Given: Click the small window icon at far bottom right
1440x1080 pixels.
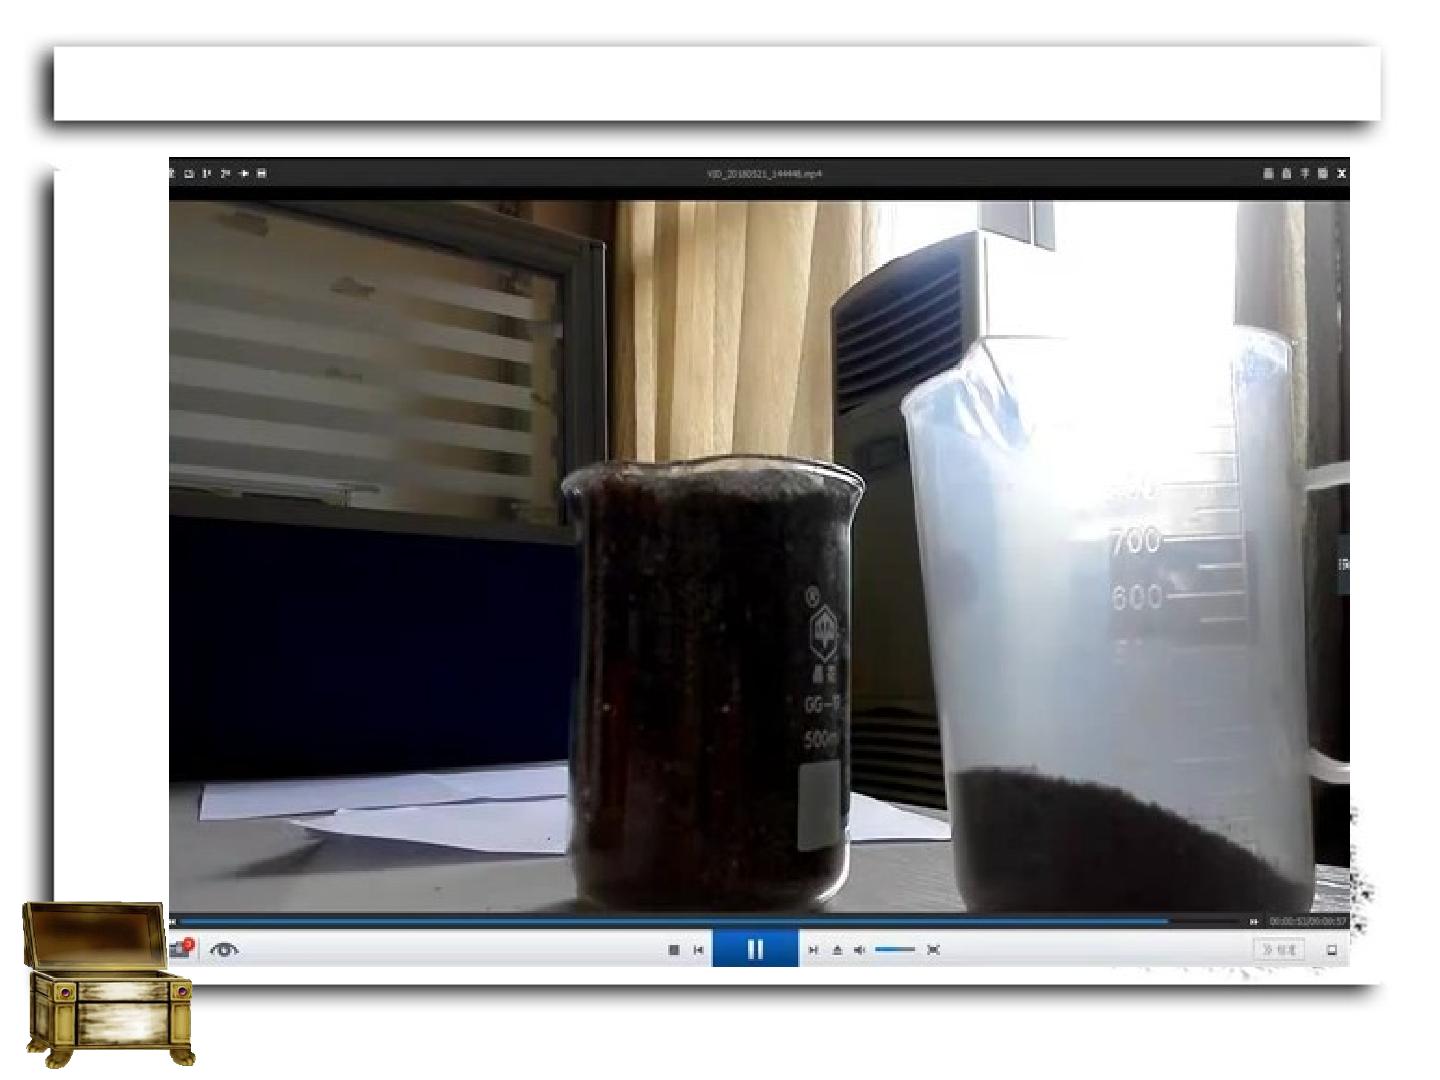Looking at the screenshot, I should pyautogui.click(x=1332, y=950).
